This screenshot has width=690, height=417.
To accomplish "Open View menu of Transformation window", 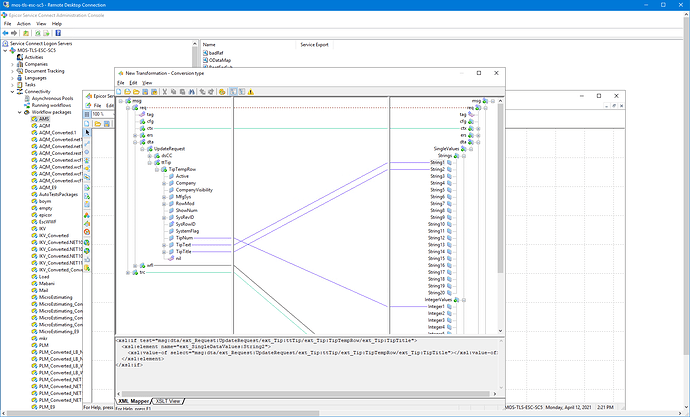I will click(x=147, y=83).
